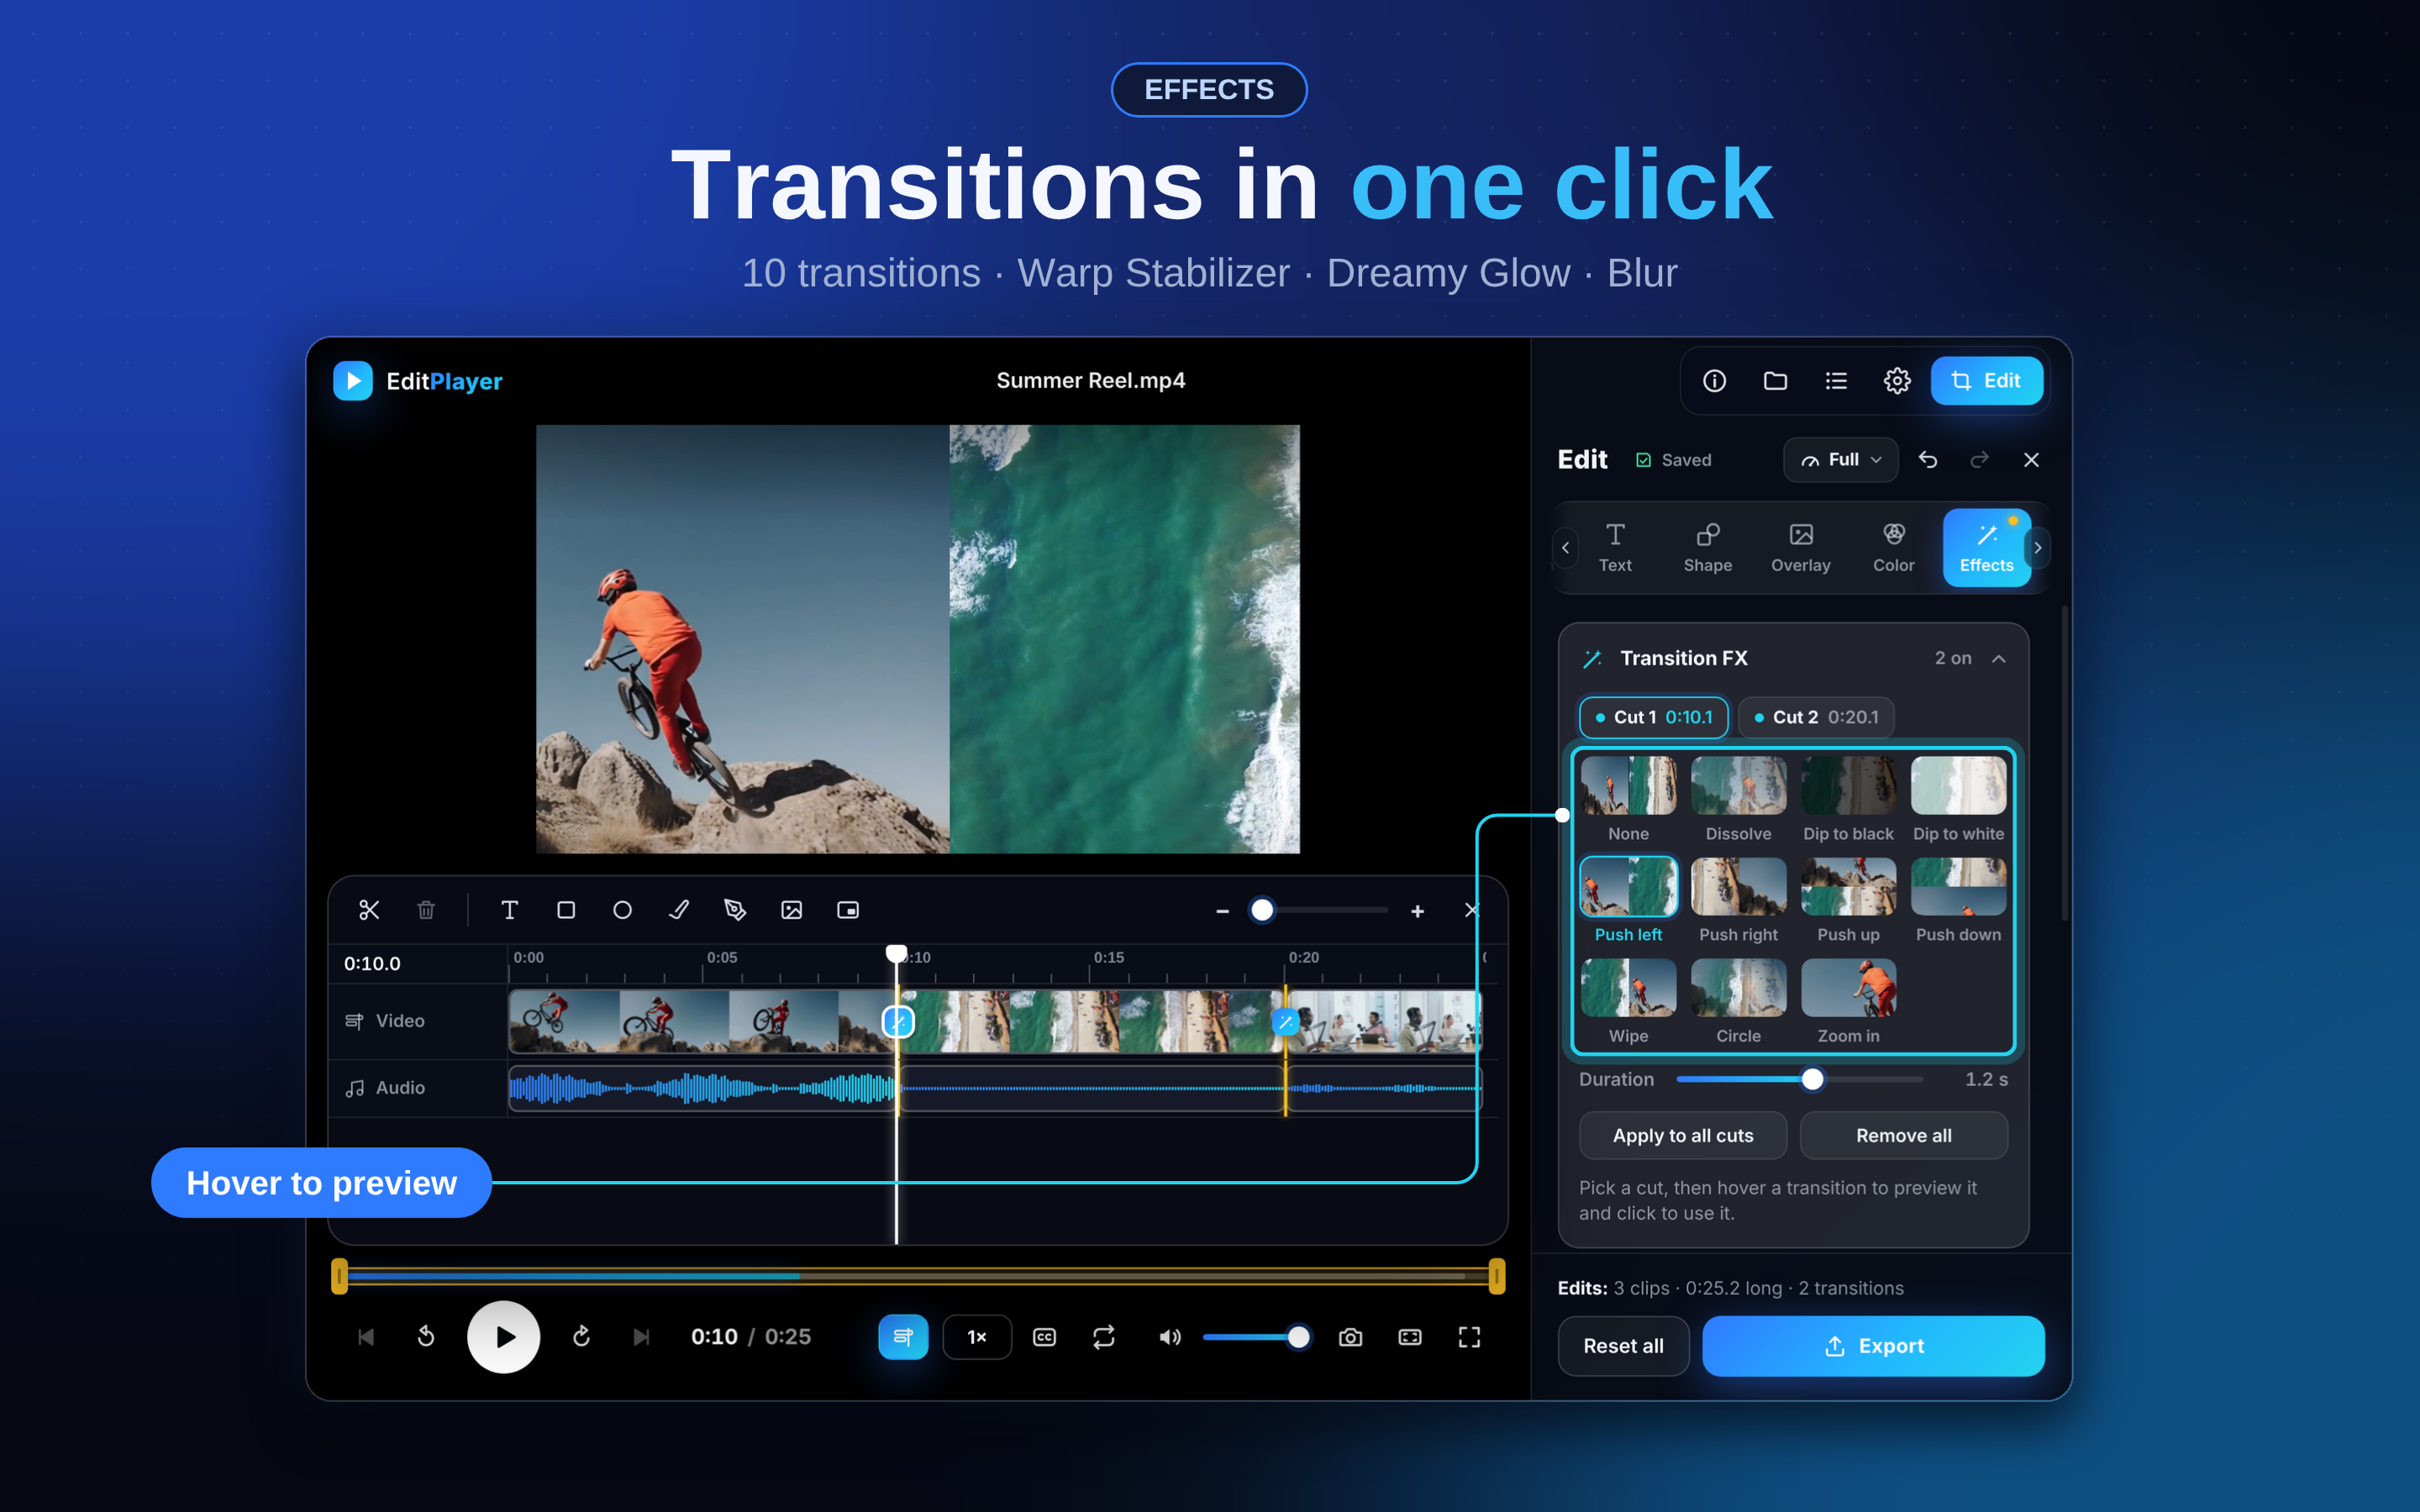Screen dimensions: 2420x1512
Task: Choose the Dissolve transition thumbnail
Action: [1738, 786]
